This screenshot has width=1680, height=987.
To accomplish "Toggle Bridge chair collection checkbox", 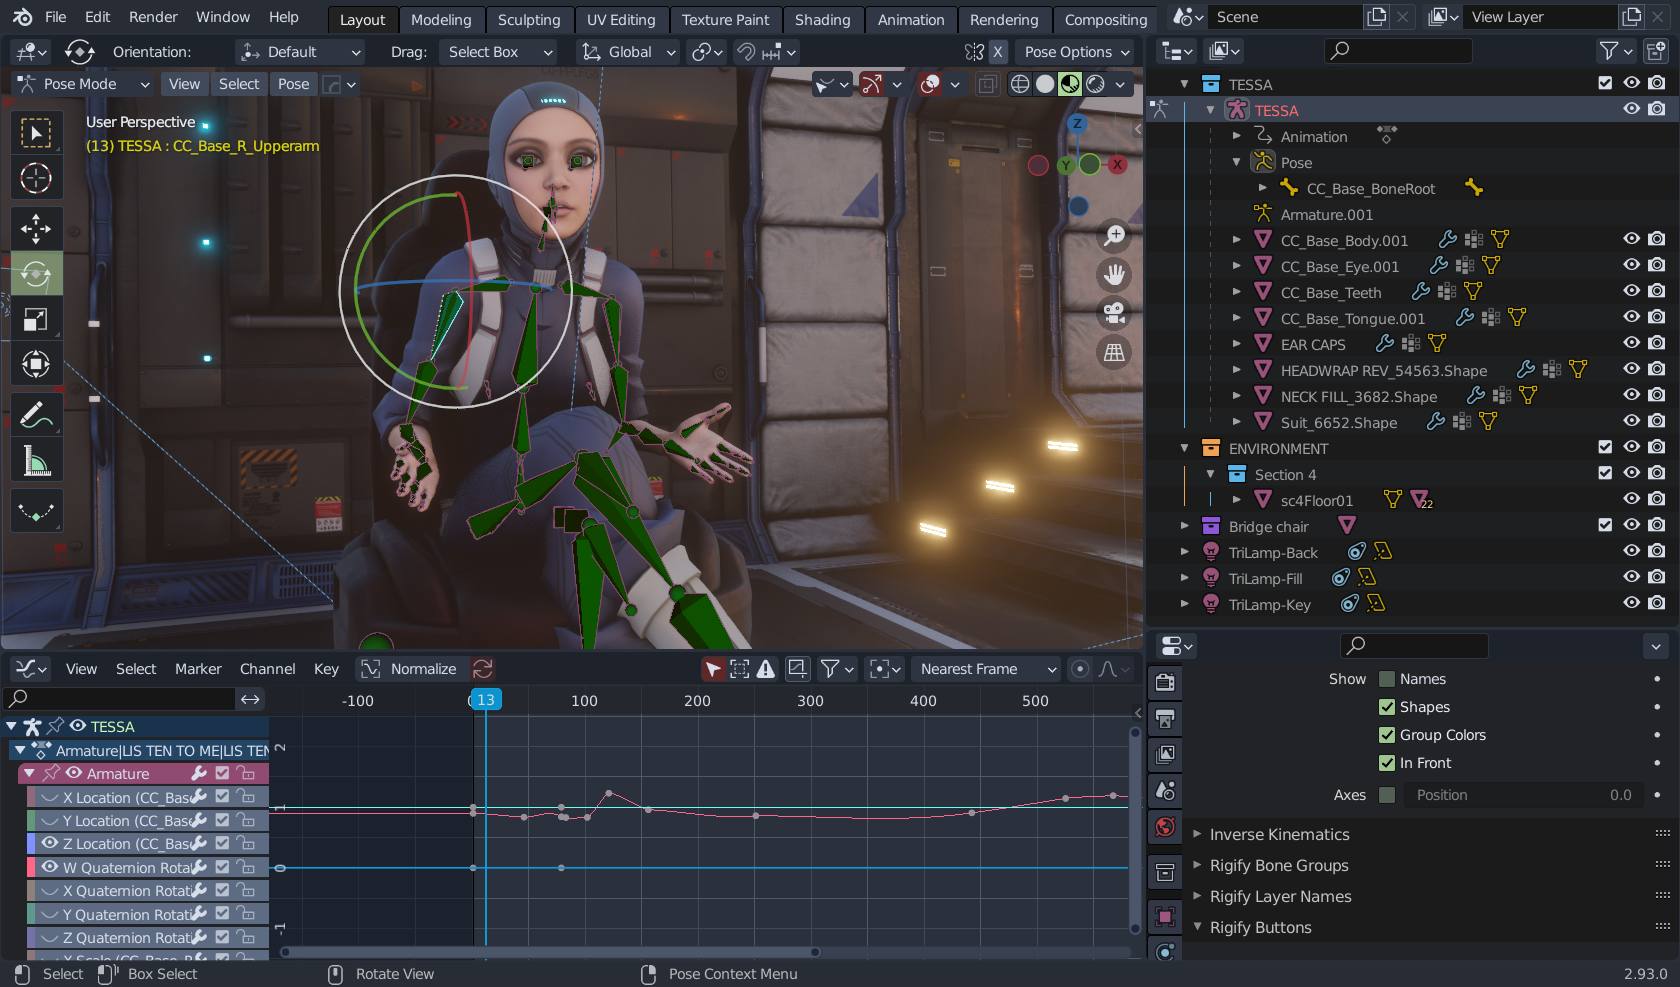I will click(x=1605, y=525).
